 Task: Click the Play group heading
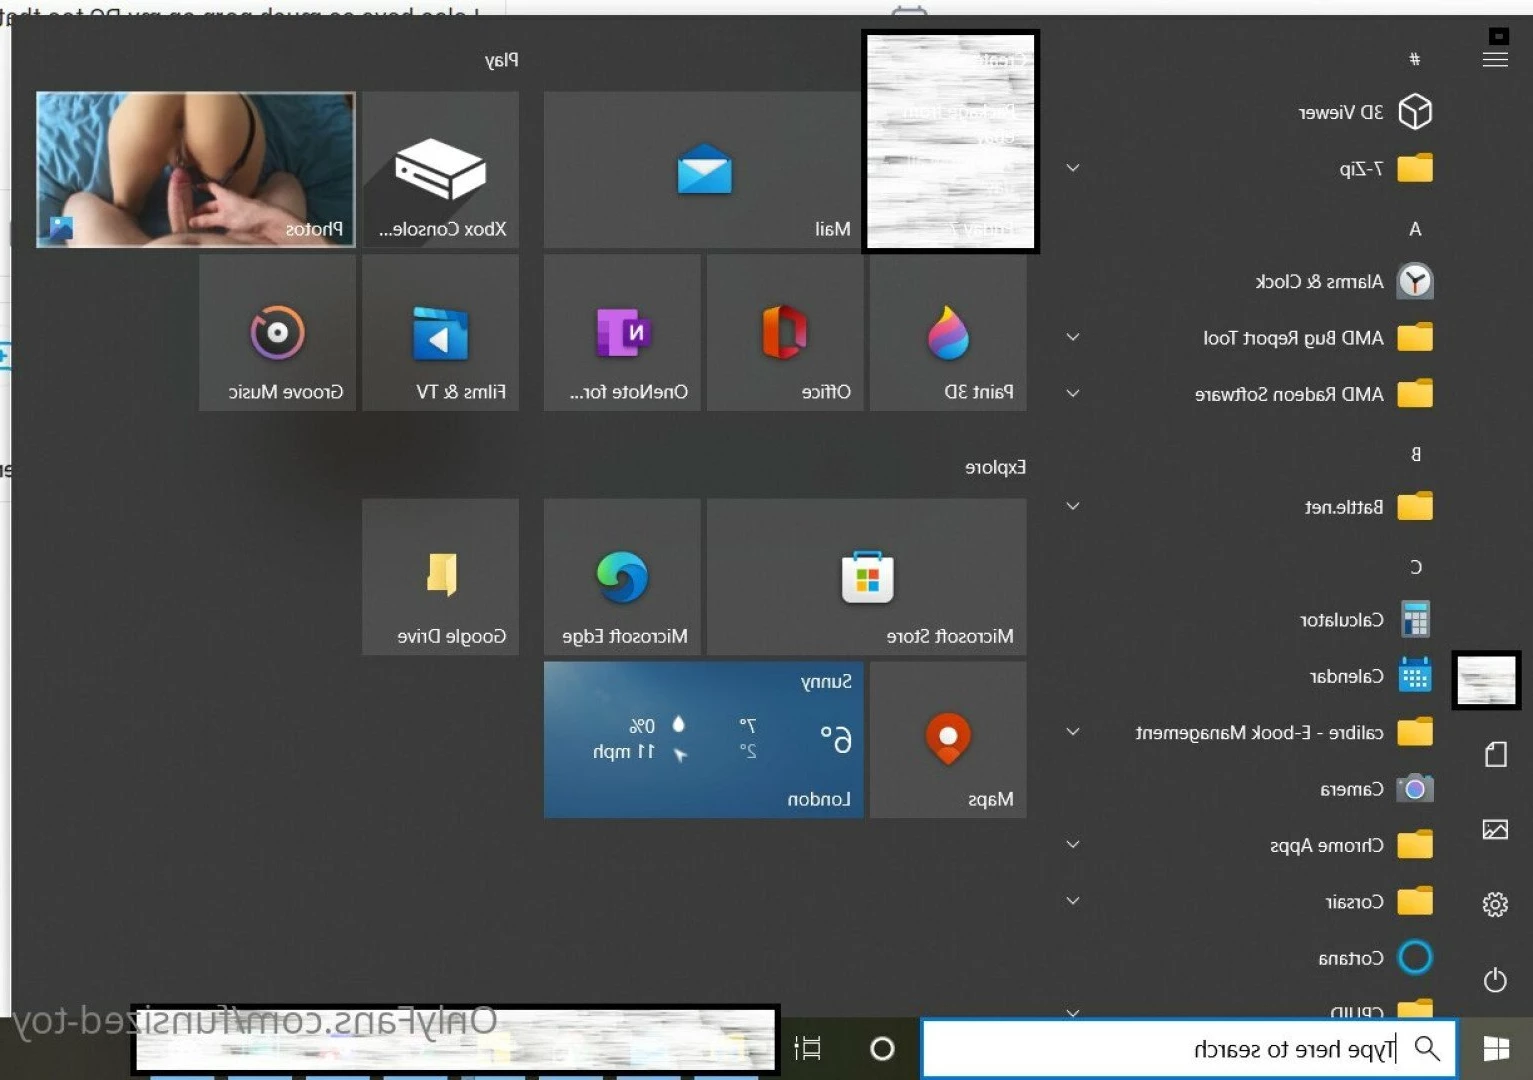click(x=501, y=60)
